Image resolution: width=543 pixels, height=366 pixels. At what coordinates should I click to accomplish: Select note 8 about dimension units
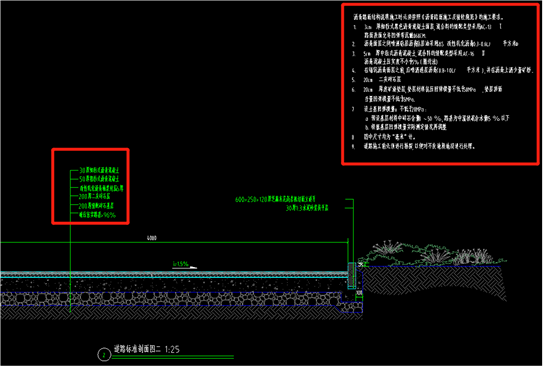click(x=383, y=137)
